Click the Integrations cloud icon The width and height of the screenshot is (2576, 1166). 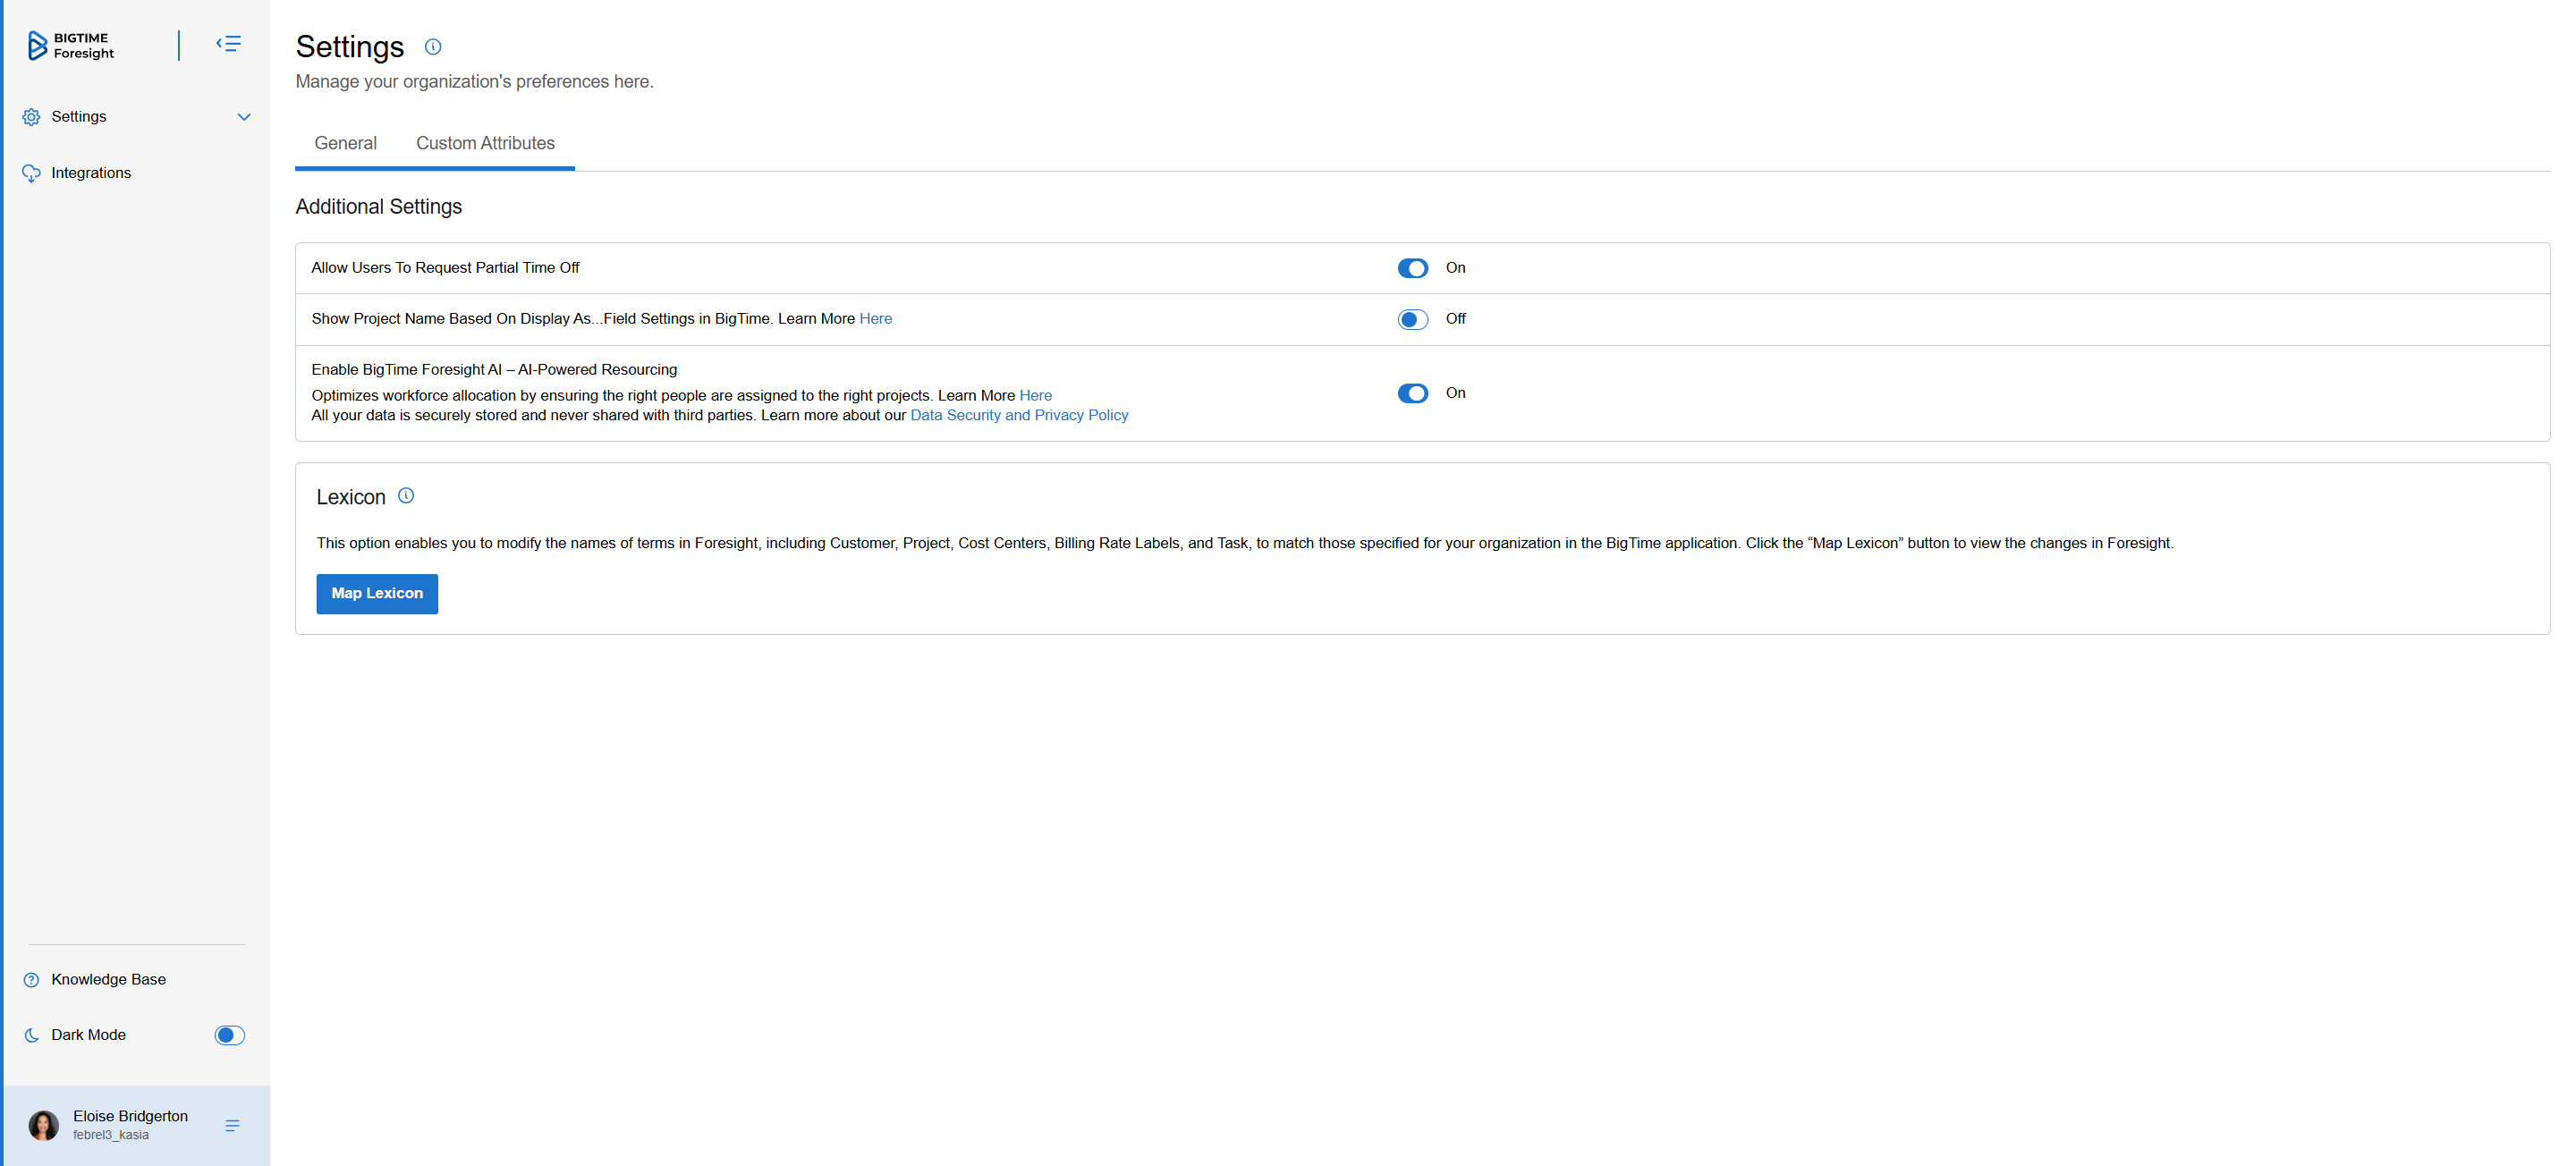[32, 173]
